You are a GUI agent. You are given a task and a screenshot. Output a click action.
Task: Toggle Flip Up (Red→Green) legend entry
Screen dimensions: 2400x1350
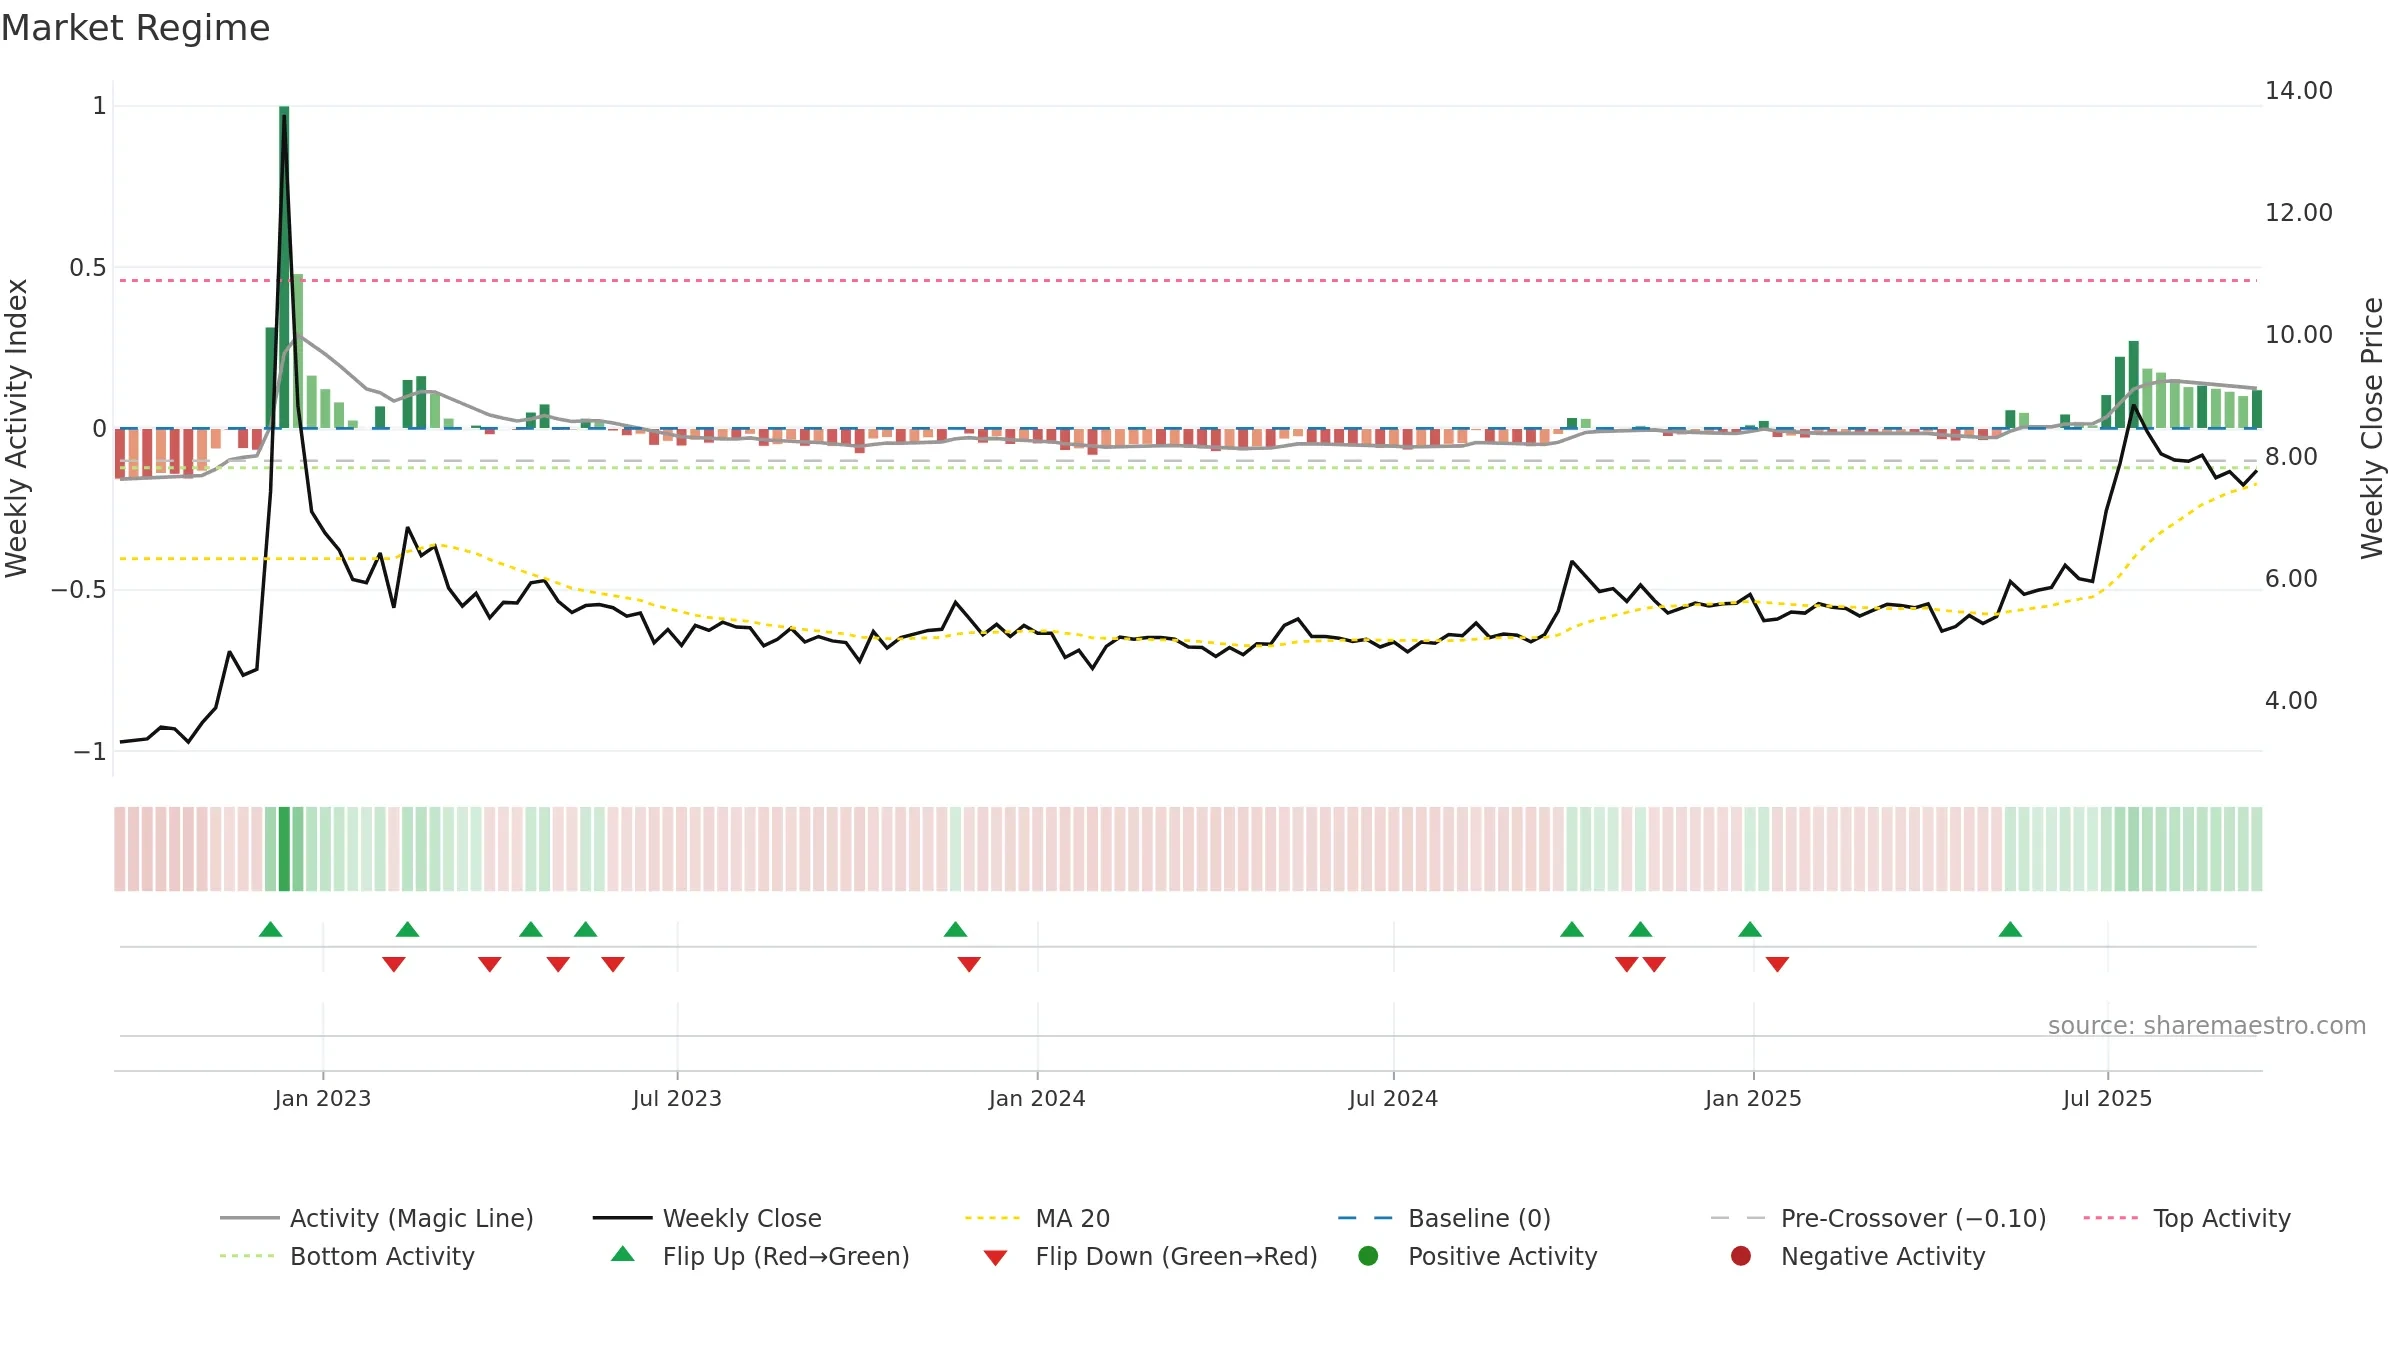click(760, 1256)
